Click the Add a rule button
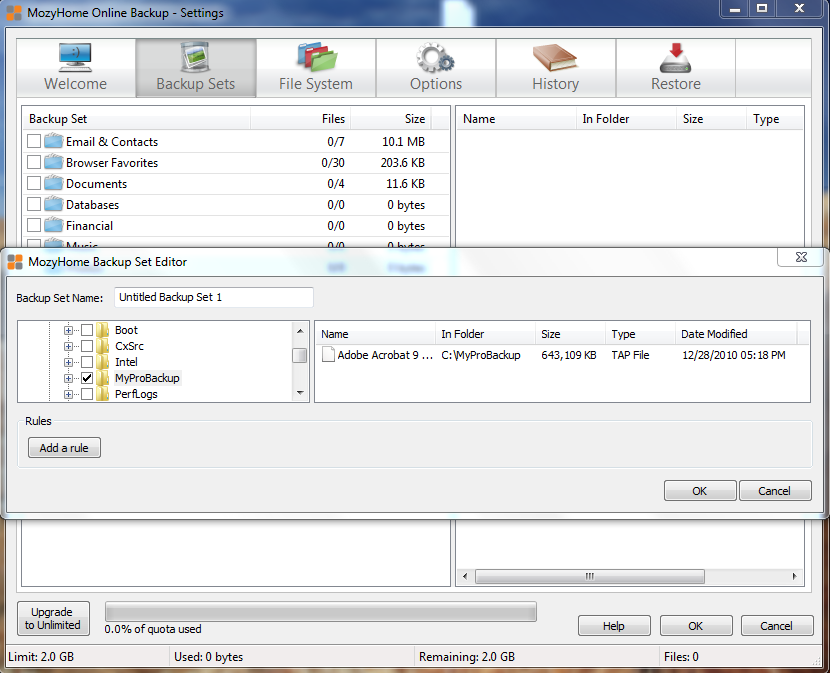This screenshot has width=830, height=673. tap(64, 447)
